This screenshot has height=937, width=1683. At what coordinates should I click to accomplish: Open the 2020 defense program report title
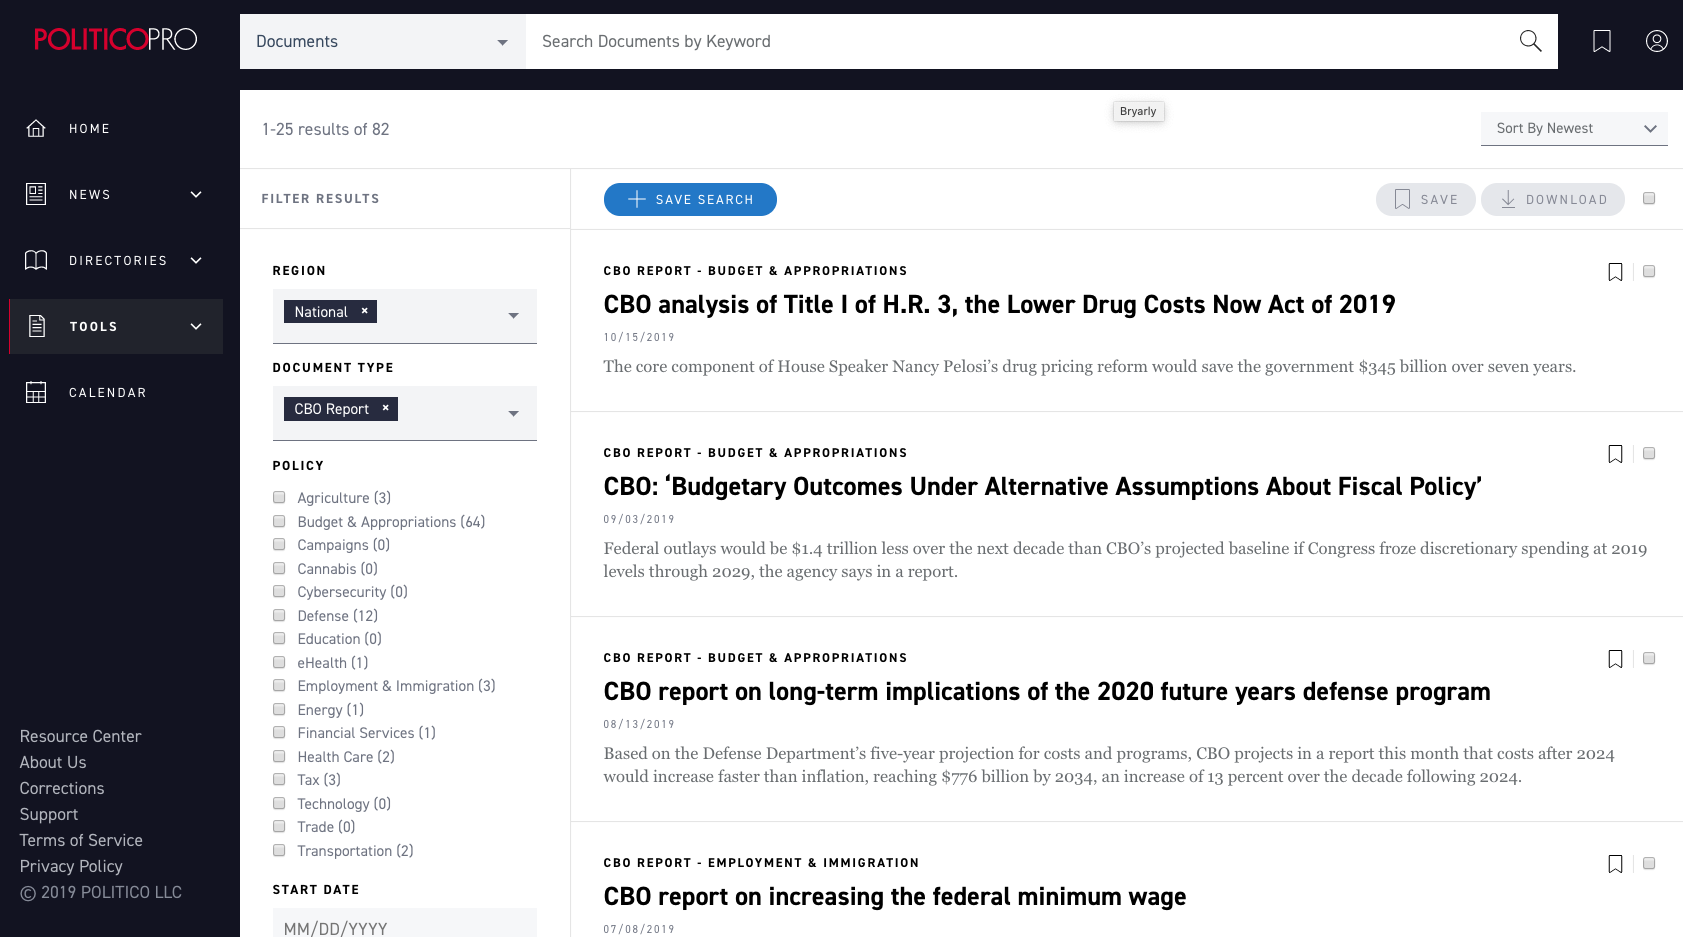pos(1047,692)
